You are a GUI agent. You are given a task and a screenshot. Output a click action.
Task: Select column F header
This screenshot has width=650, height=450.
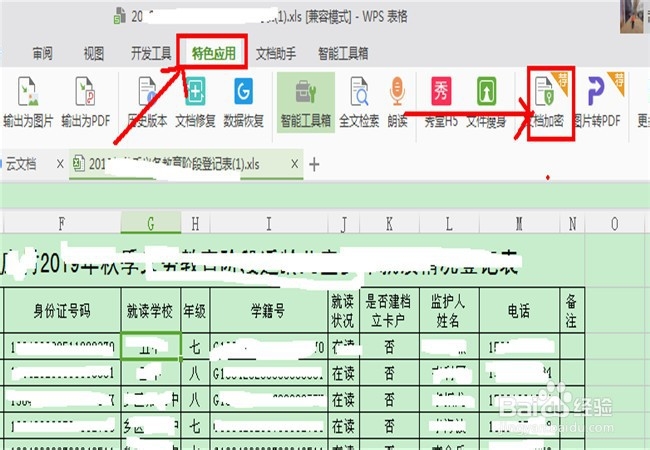(62, 224)
